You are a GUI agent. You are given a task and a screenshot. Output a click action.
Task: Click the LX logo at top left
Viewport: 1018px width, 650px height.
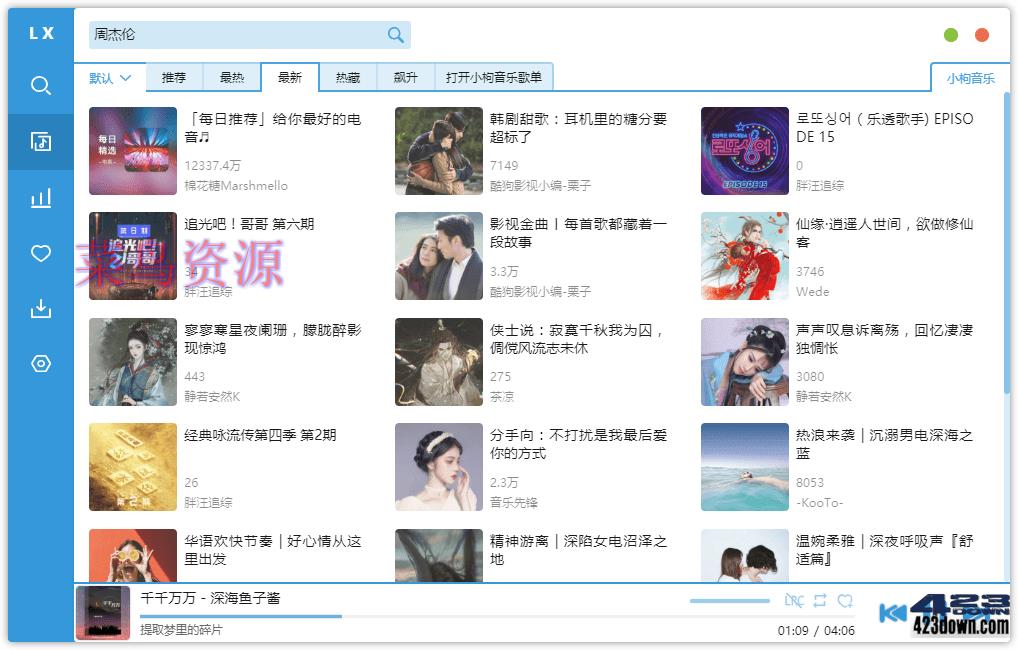pos(39,32)
